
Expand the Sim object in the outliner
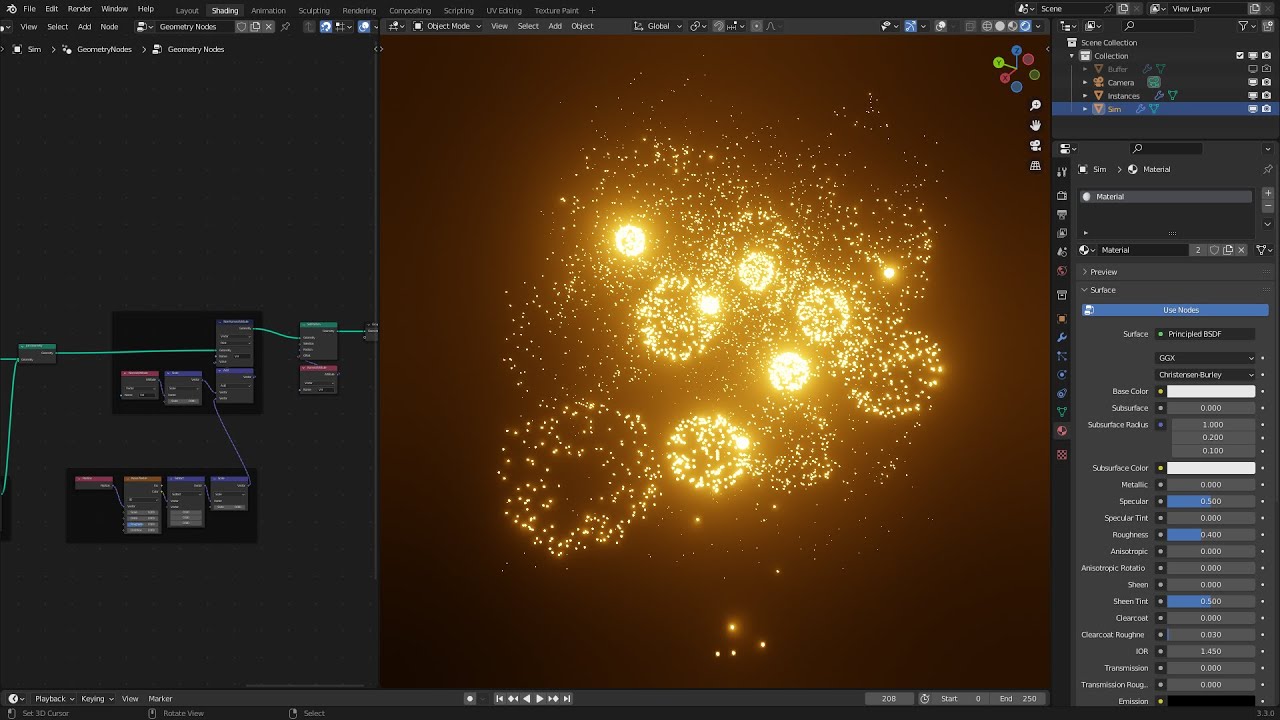pos(1085,109)
